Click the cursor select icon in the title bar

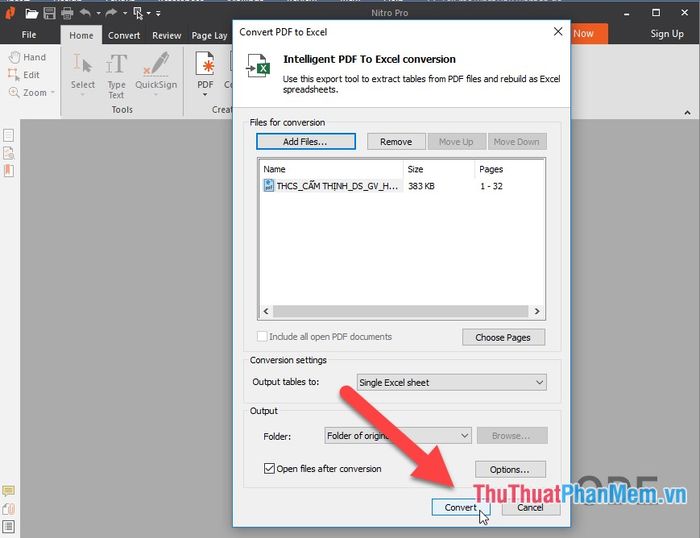click(138, 13)
